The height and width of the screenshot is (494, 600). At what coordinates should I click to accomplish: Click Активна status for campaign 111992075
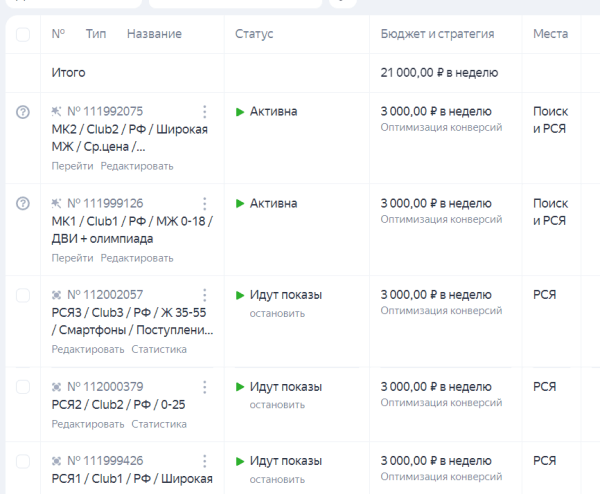coord(274,111)
